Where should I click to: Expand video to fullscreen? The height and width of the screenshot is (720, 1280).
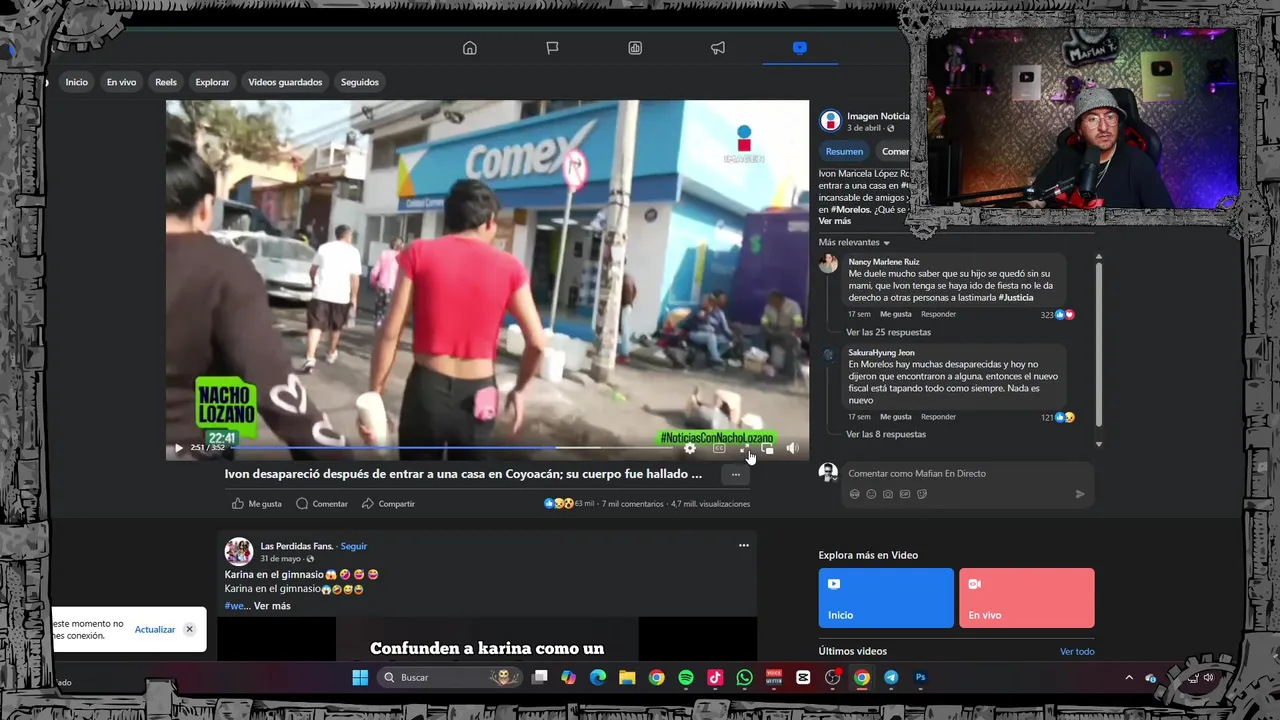click(x=744, y=448)
